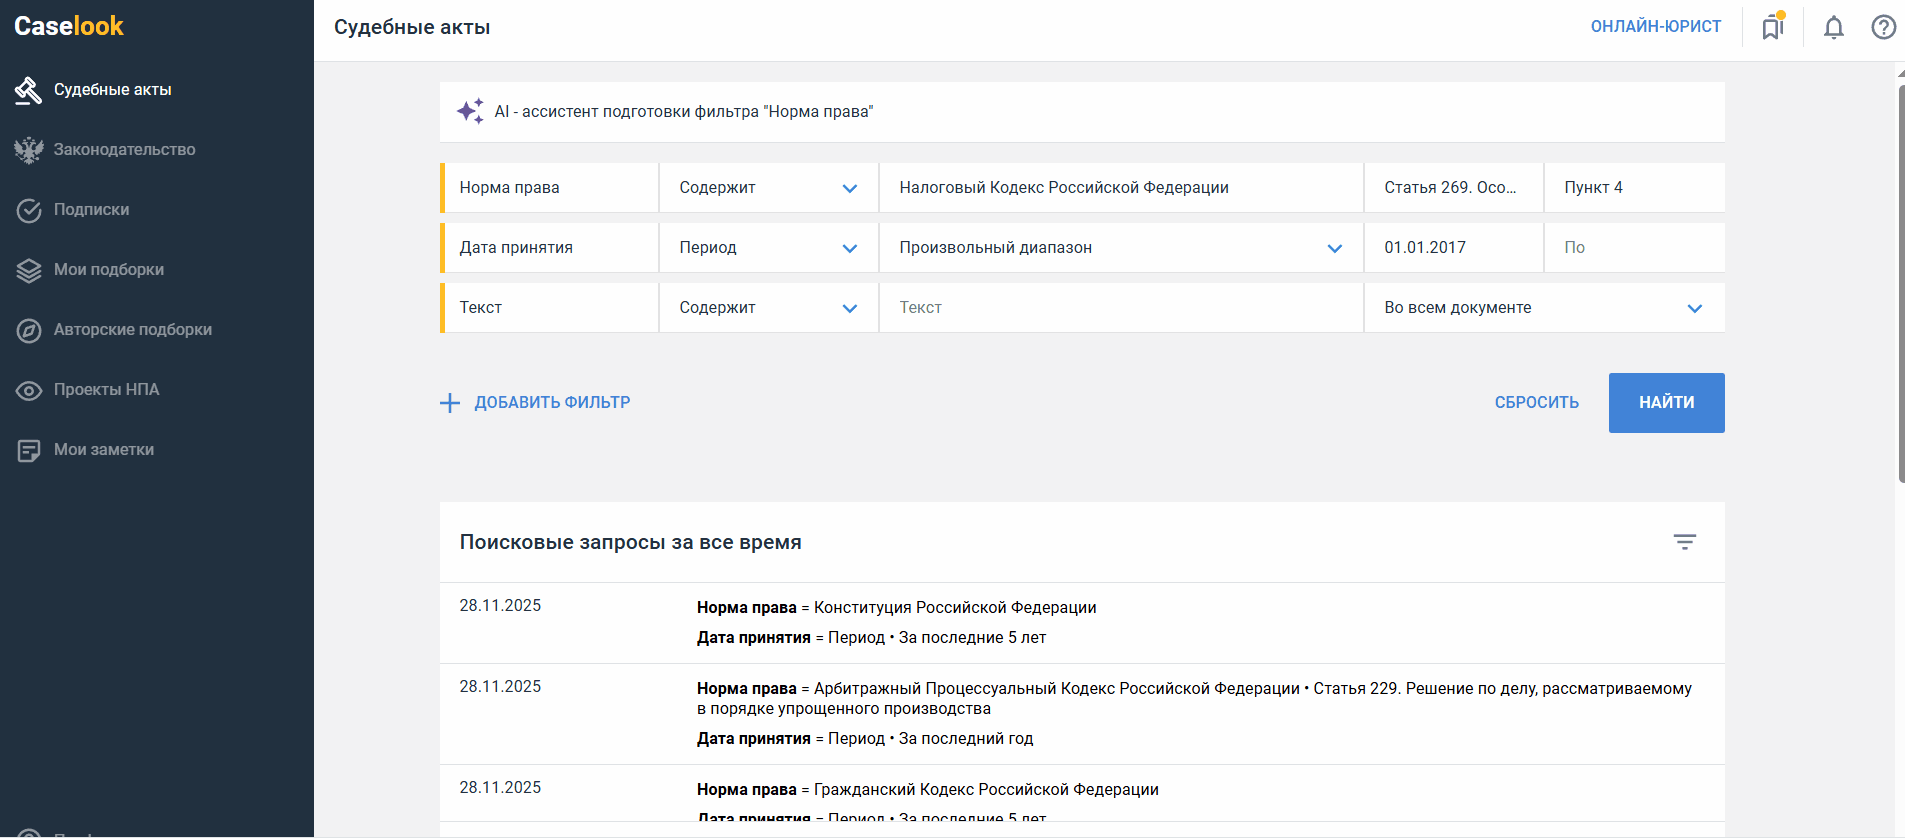Viewport: 1905px width, 838px height.
Task: Open search history filter icon
Action: (x=1684, y=542)
